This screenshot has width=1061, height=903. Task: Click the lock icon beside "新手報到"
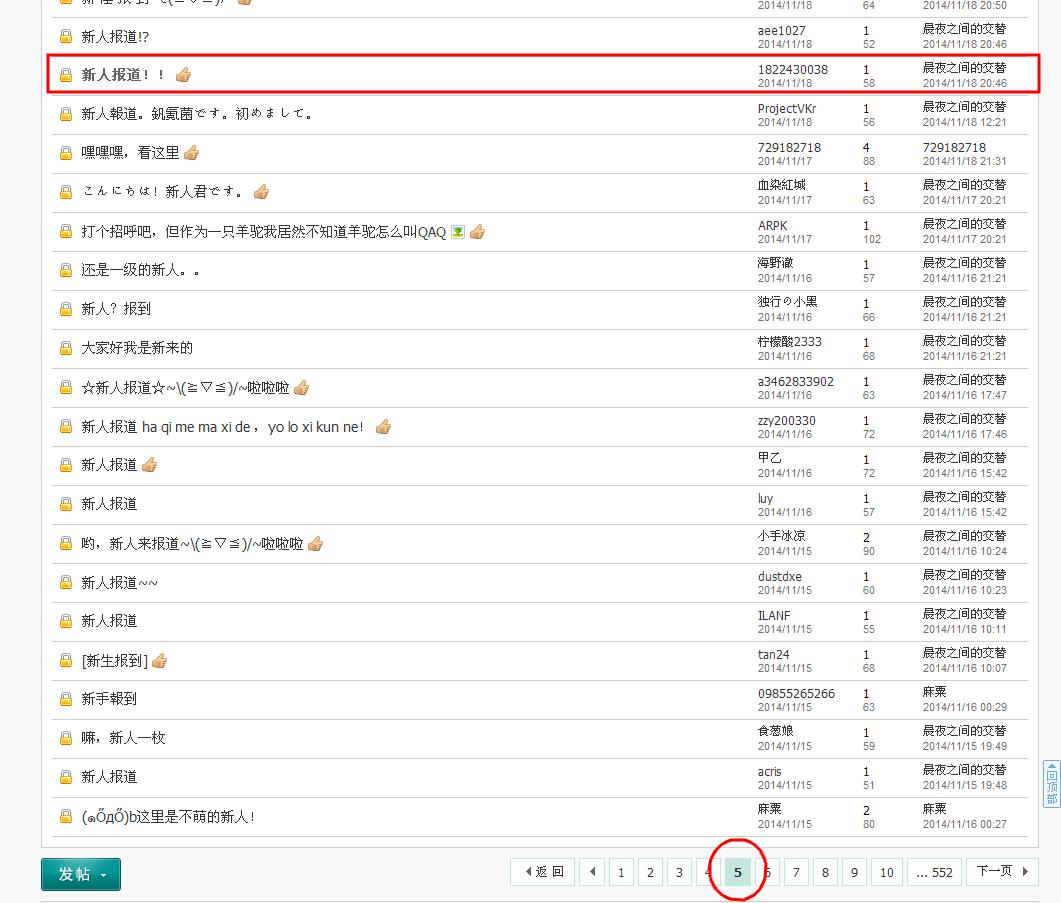coord(66,699)
